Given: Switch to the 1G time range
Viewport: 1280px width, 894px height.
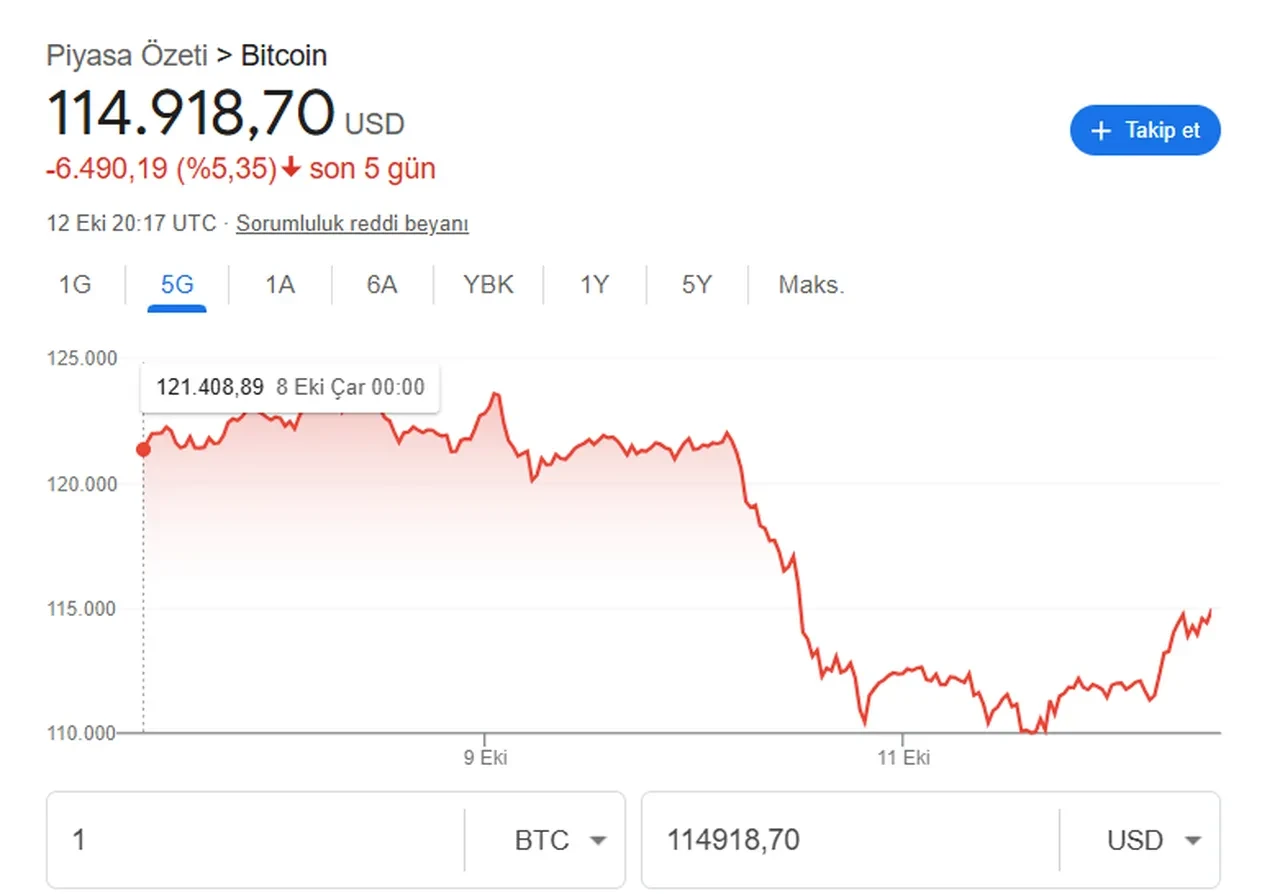Looking at the screenshot, I should coord(75,284).
